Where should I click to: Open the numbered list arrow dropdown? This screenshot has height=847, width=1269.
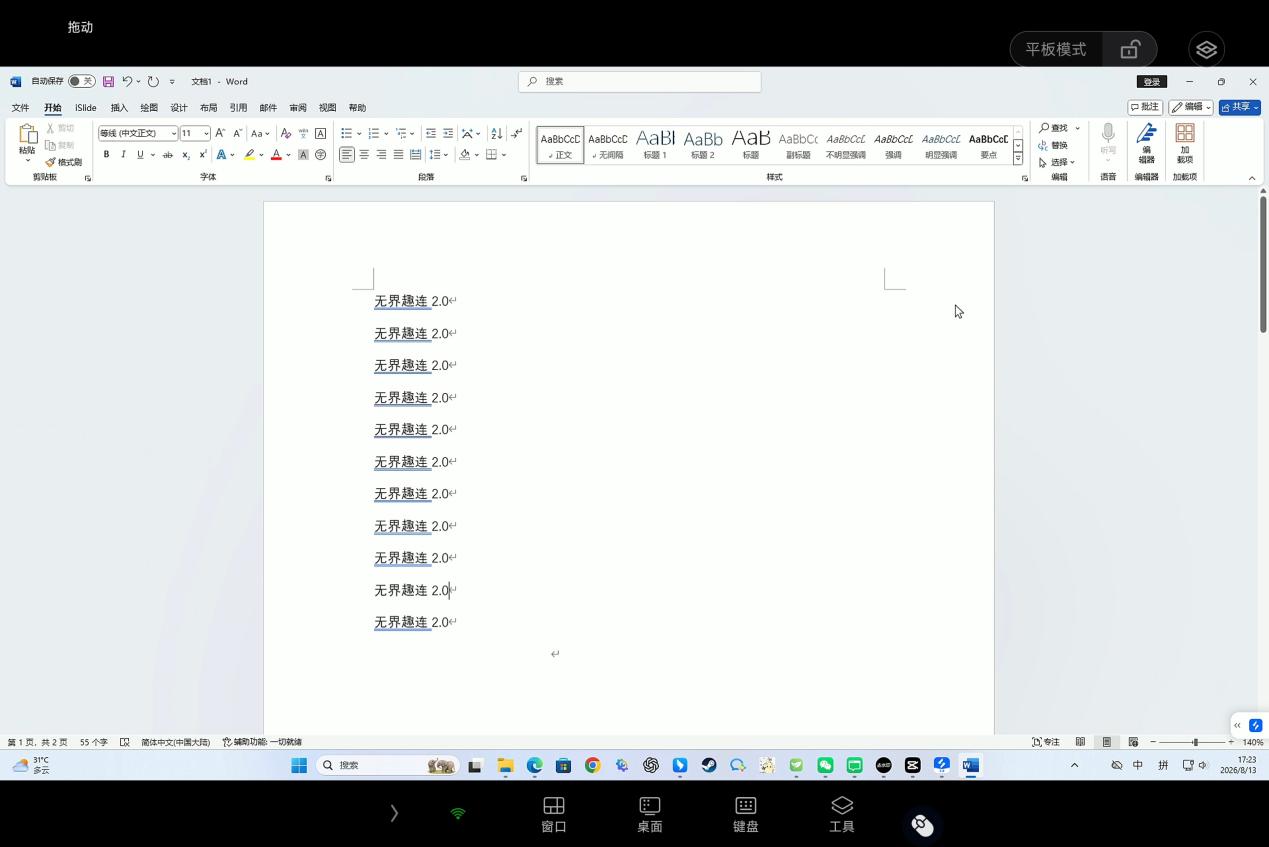click(x=386, y=133)
